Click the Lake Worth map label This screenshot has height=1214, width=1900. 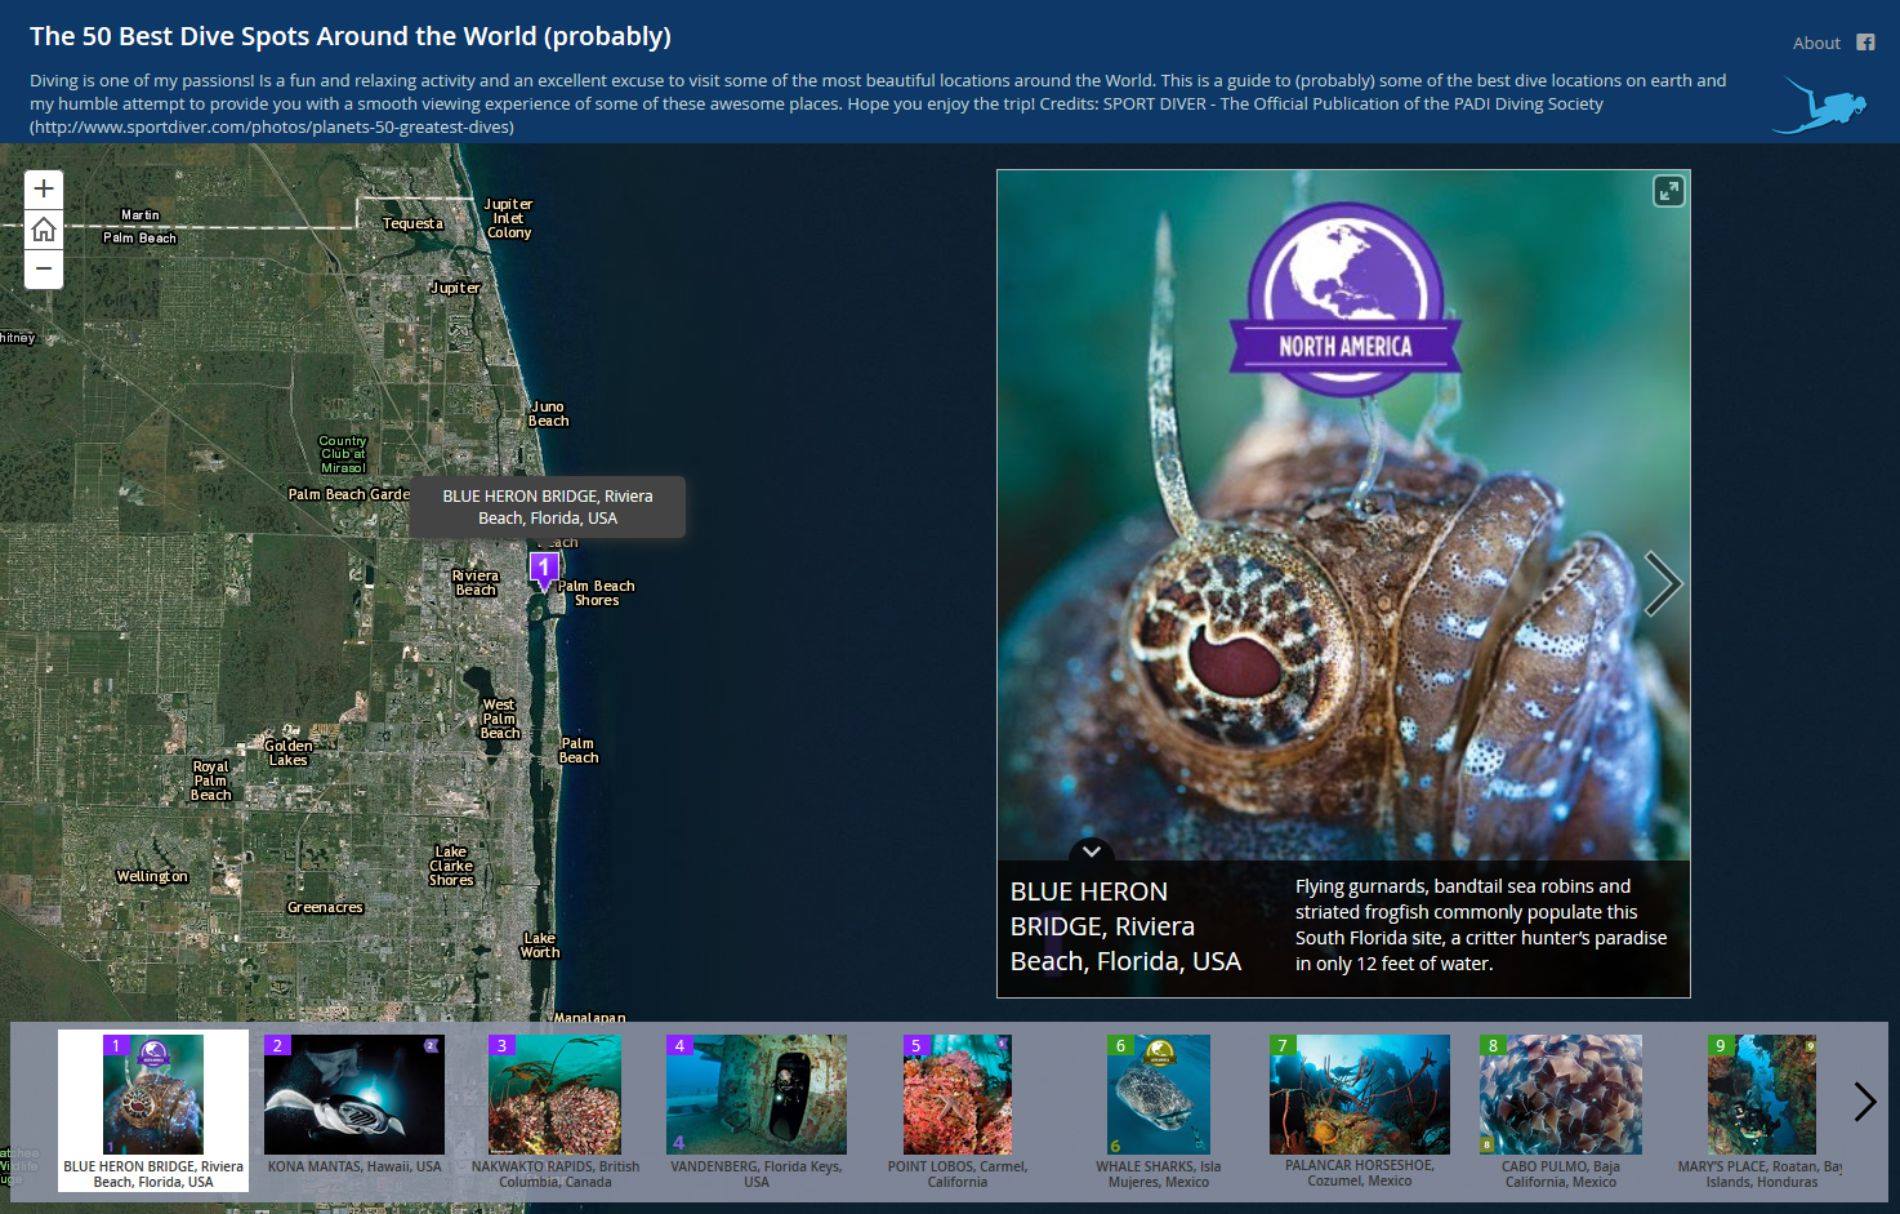point(540,945)
